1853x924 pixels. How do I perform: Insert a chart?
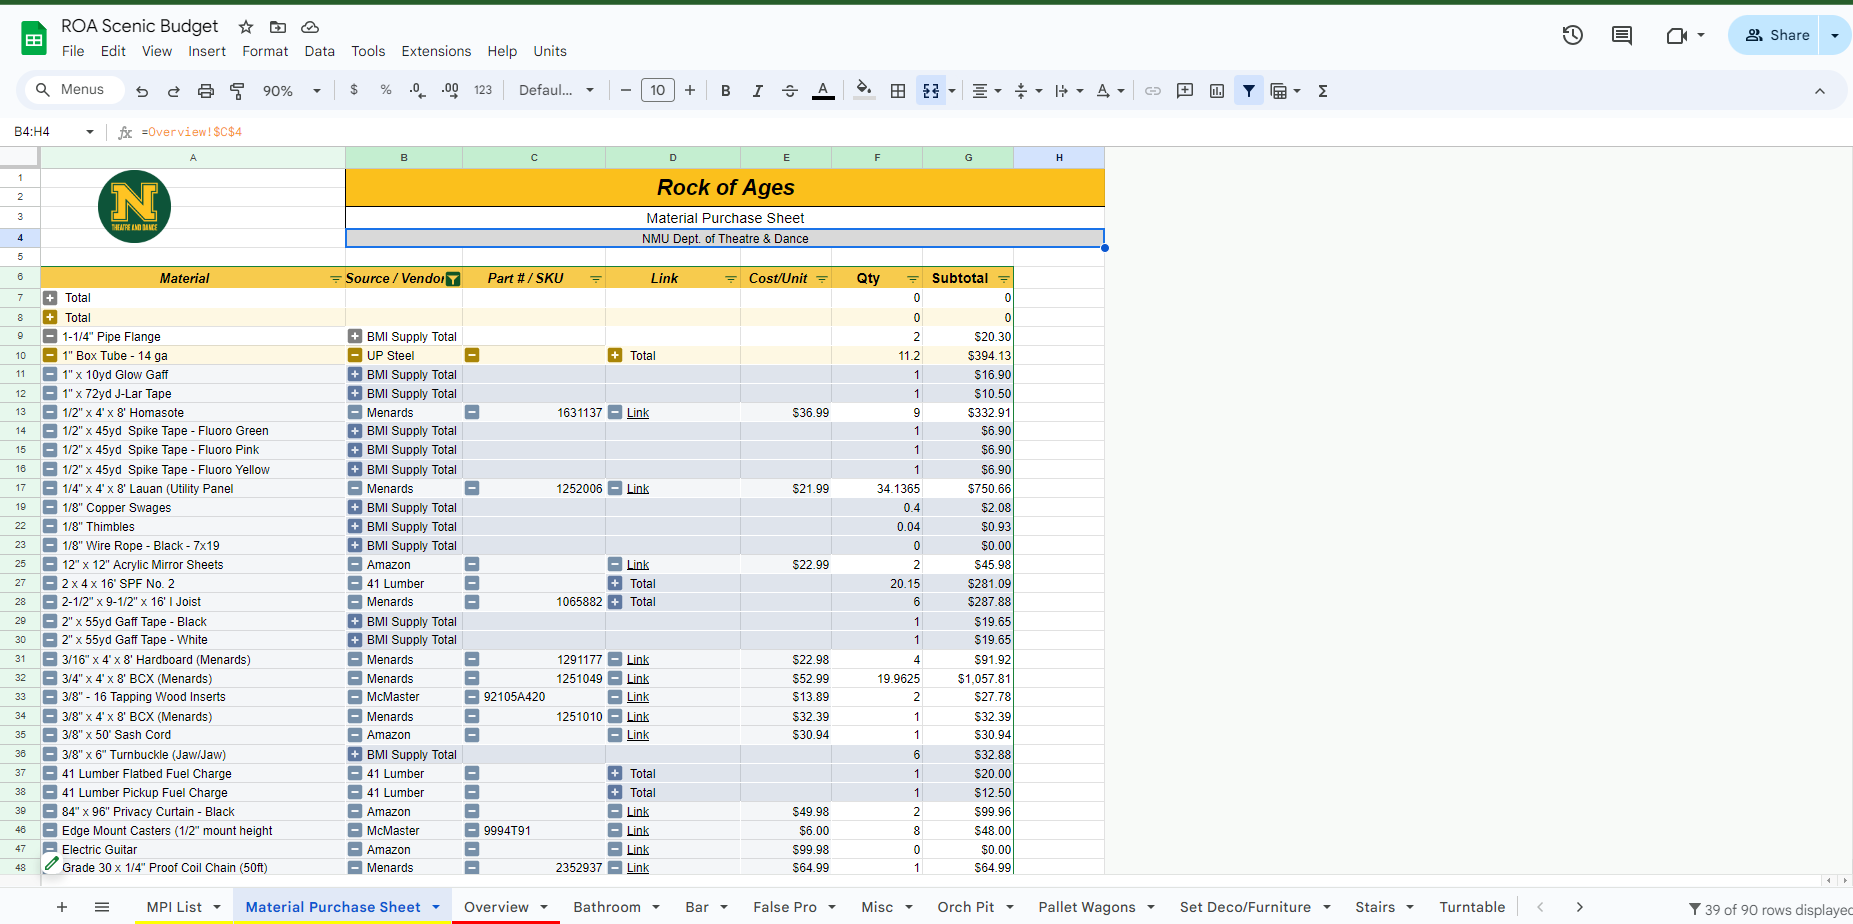tap(1217, 91)
